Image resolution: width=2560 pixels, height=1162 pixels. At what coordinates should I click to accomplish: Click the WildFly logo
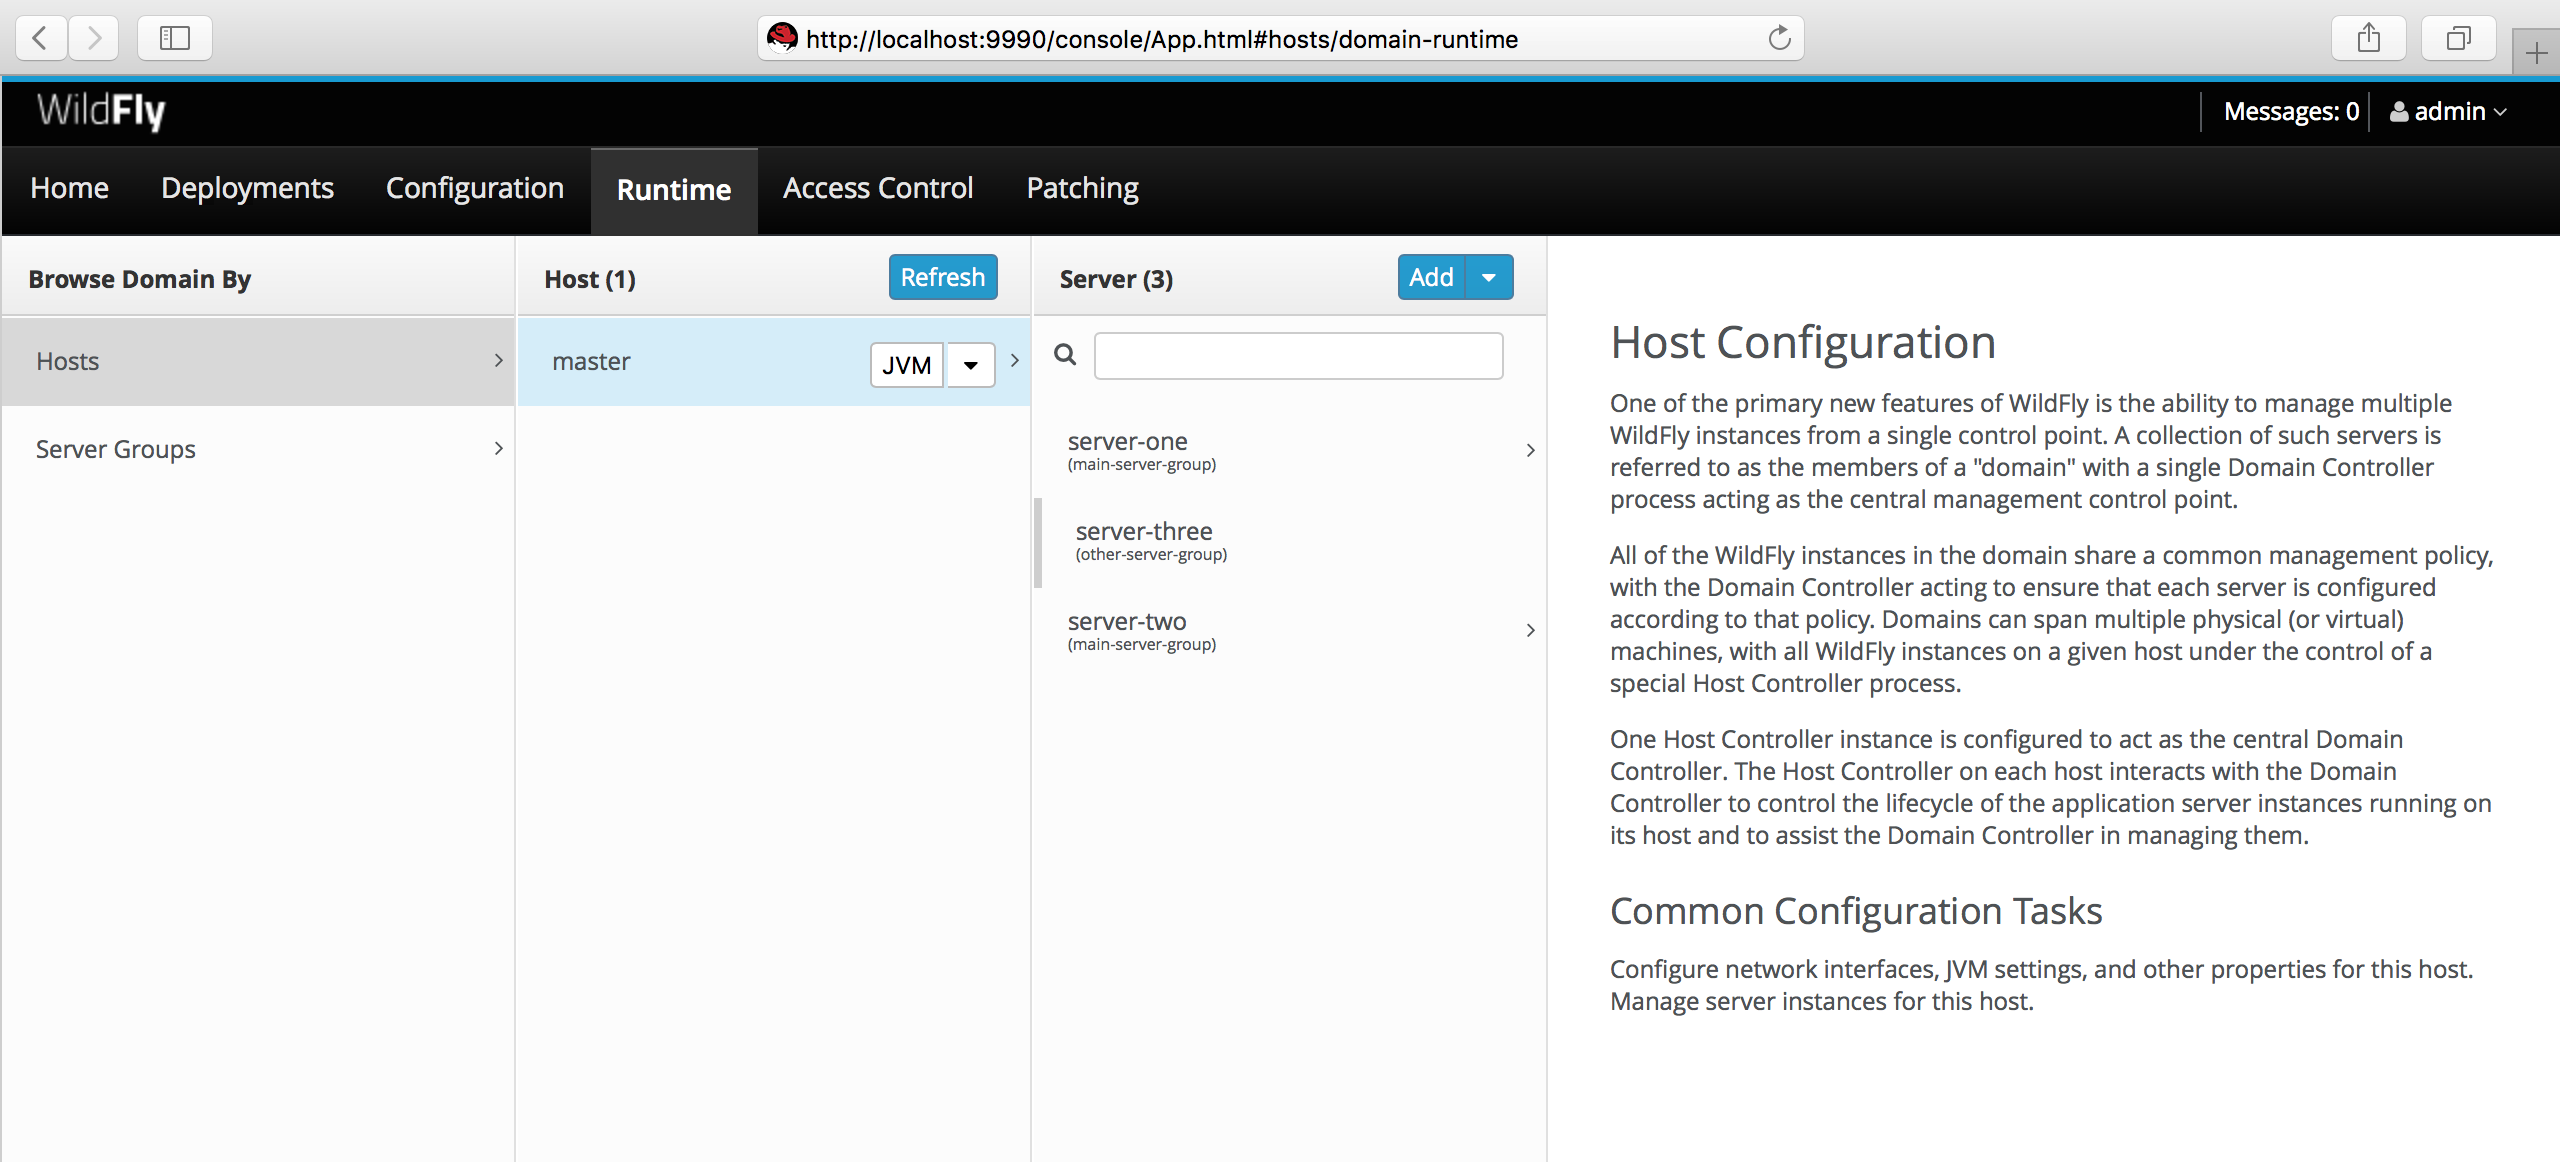101,110
